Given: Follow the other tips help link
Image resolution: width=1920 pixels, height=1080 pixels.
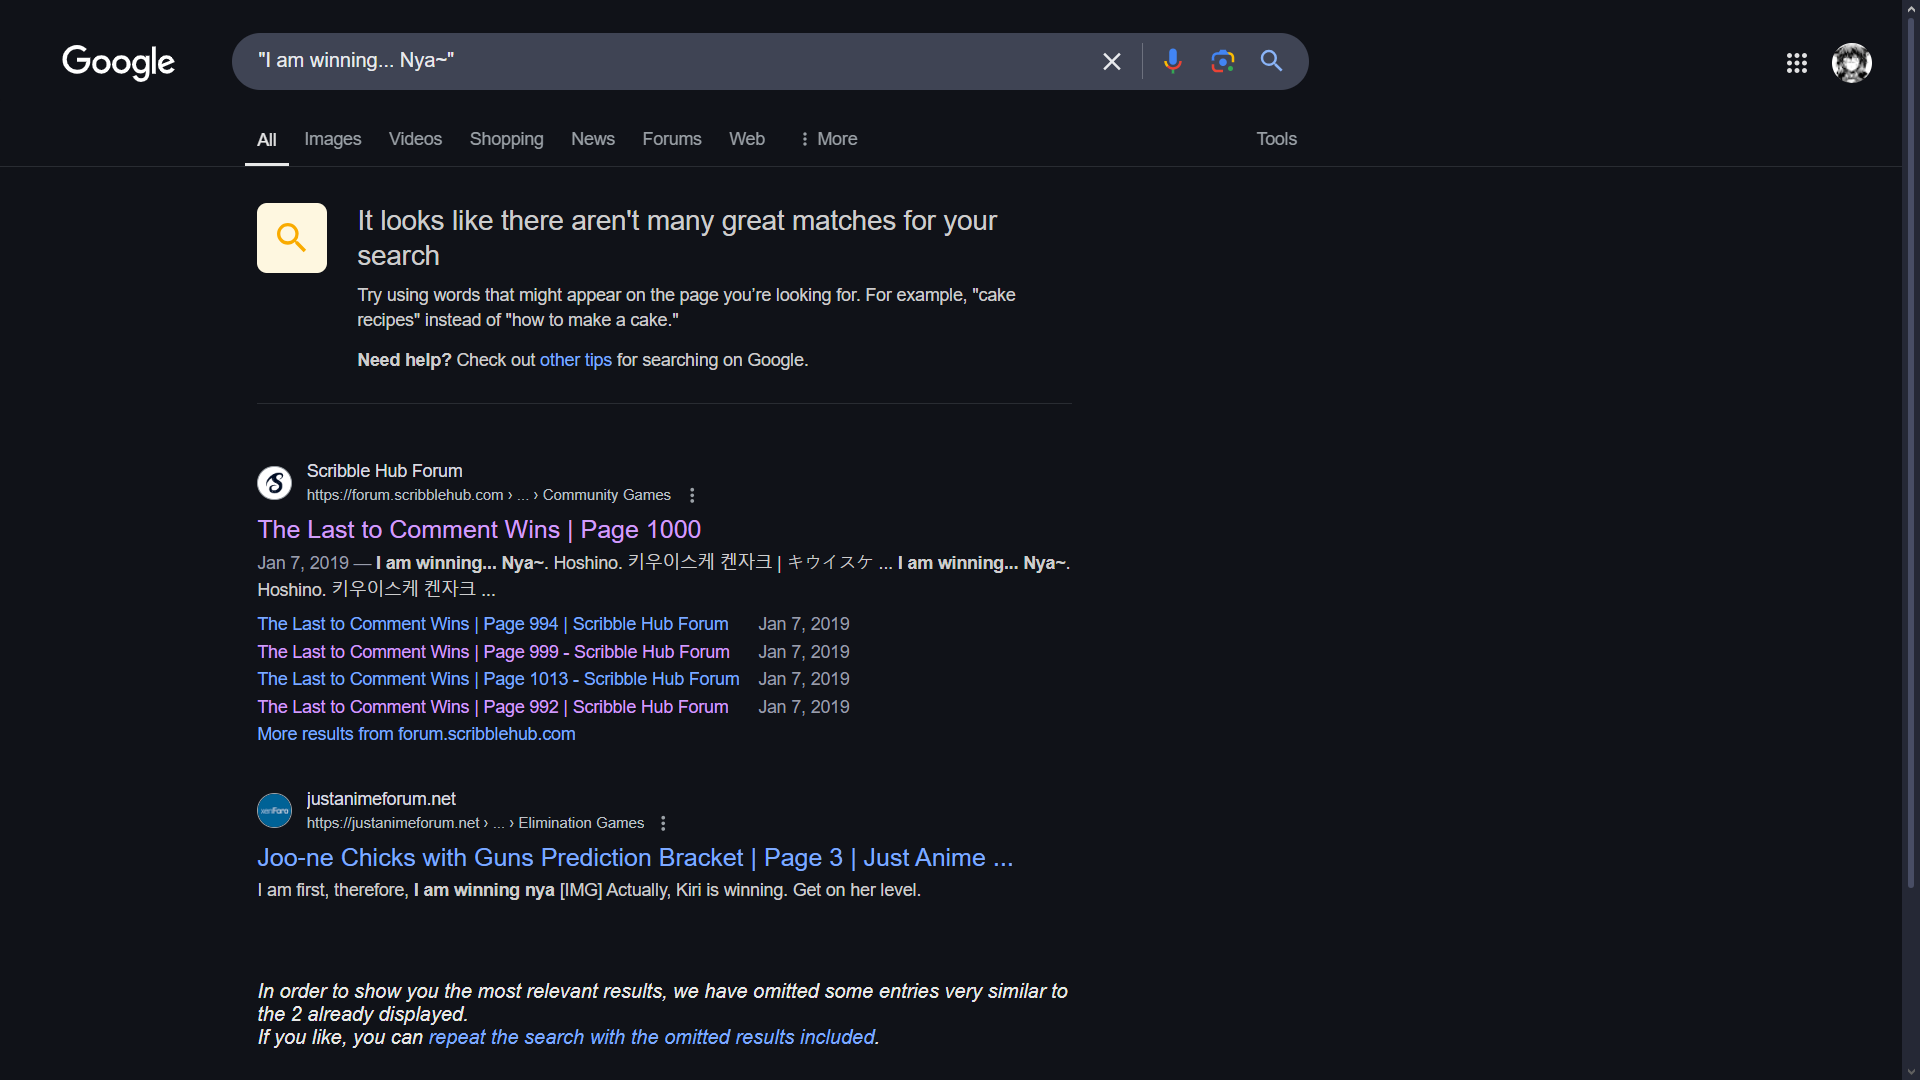Looking at the screenshot, I should tap(575, 360).
